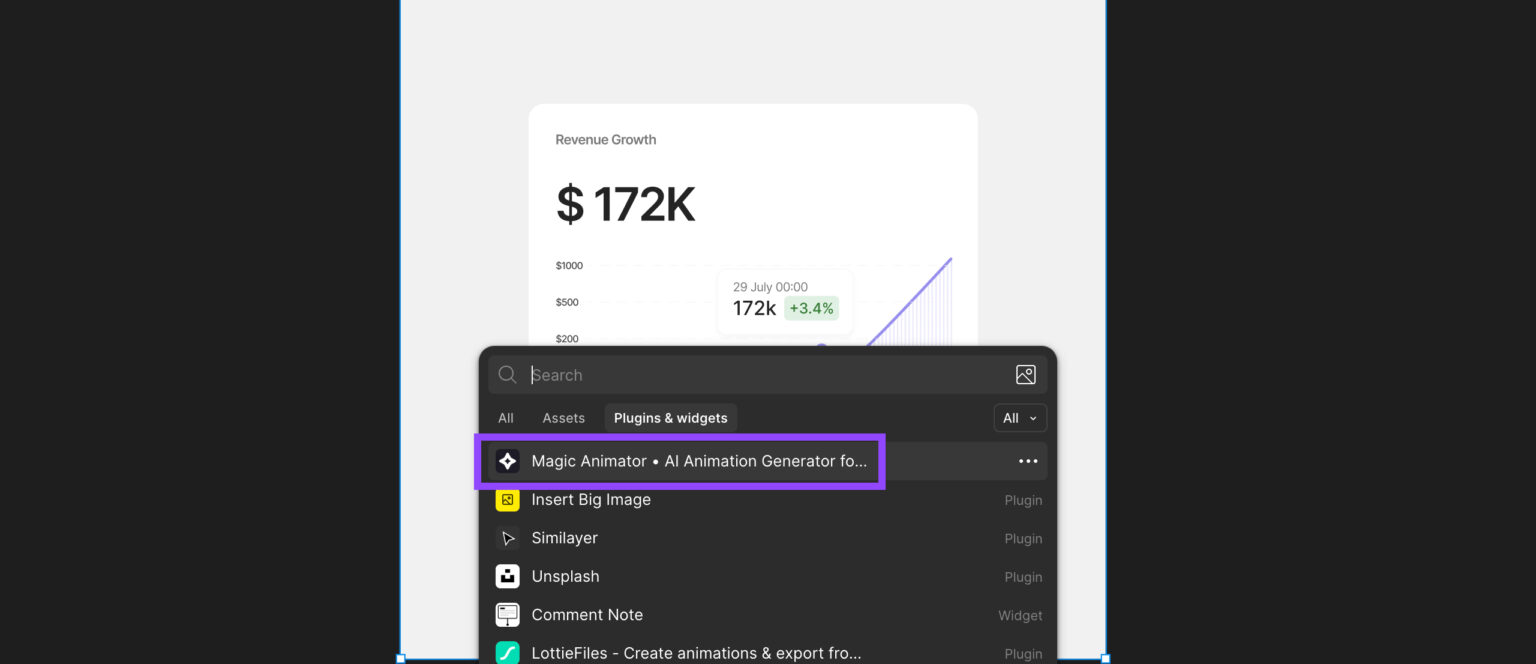Click the yellow Insert Big Image icon
Screen dimensions: 1536x664
coord(507,500)
